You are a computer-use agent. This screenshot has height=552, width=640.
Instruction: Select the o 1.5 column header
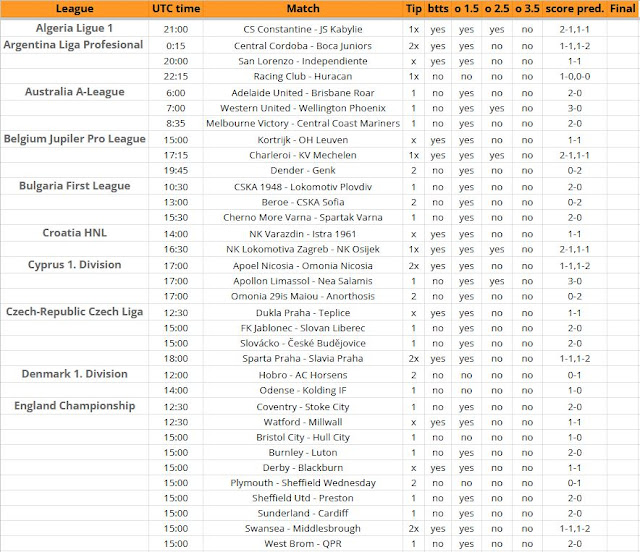click(467, 9)
